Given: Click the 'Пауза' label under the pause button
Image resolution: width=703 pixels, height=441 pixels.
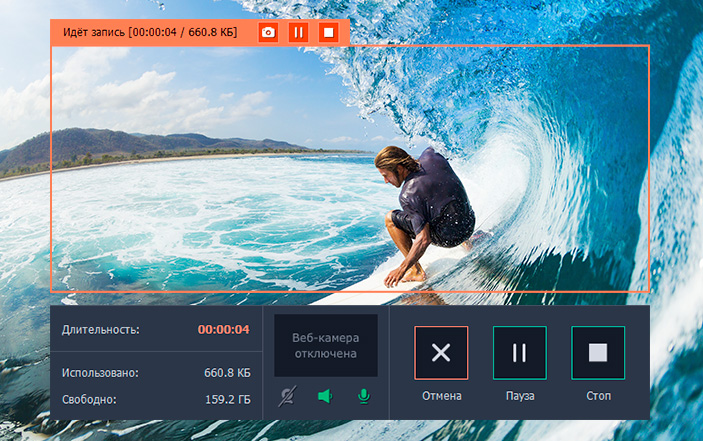Looking at the screenshot, I should pyautogui.click(x=520, y=396).
